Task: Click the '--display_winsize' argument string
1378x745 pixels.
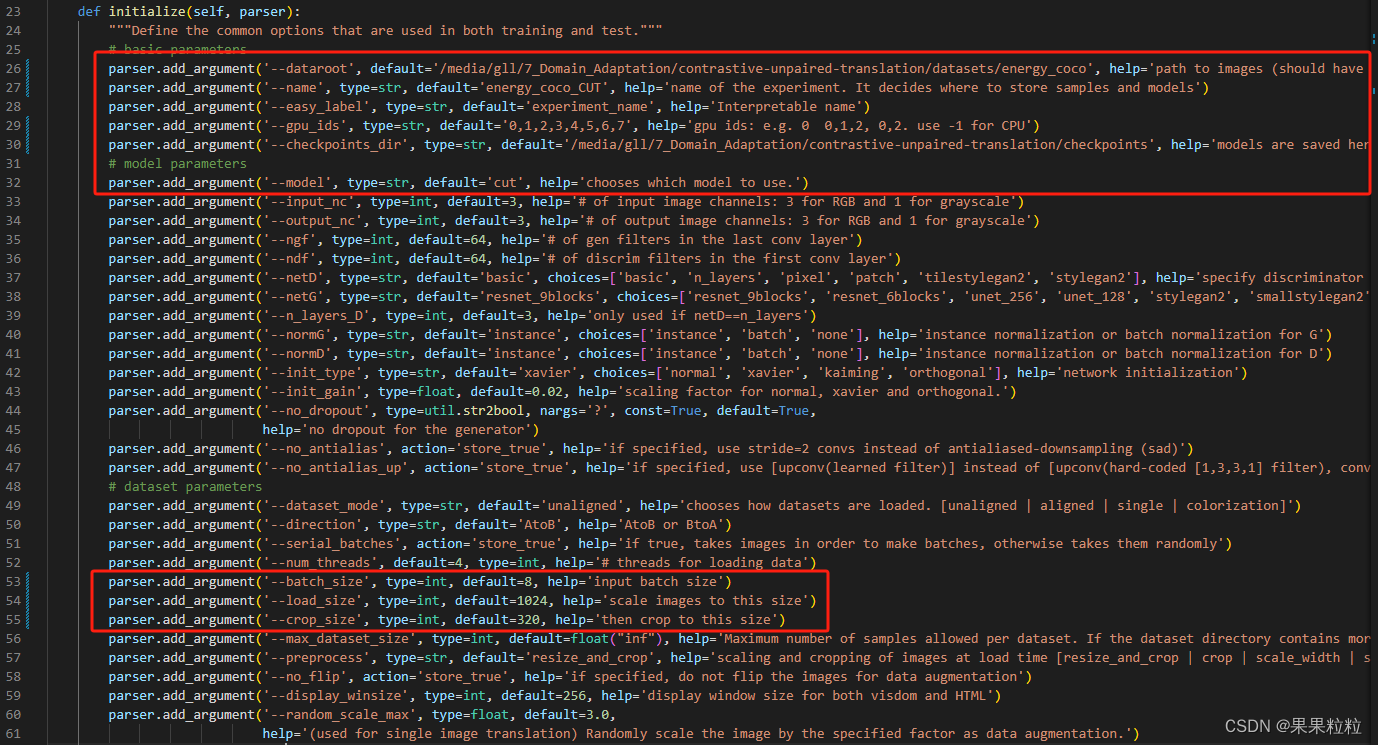Action: 336,696
